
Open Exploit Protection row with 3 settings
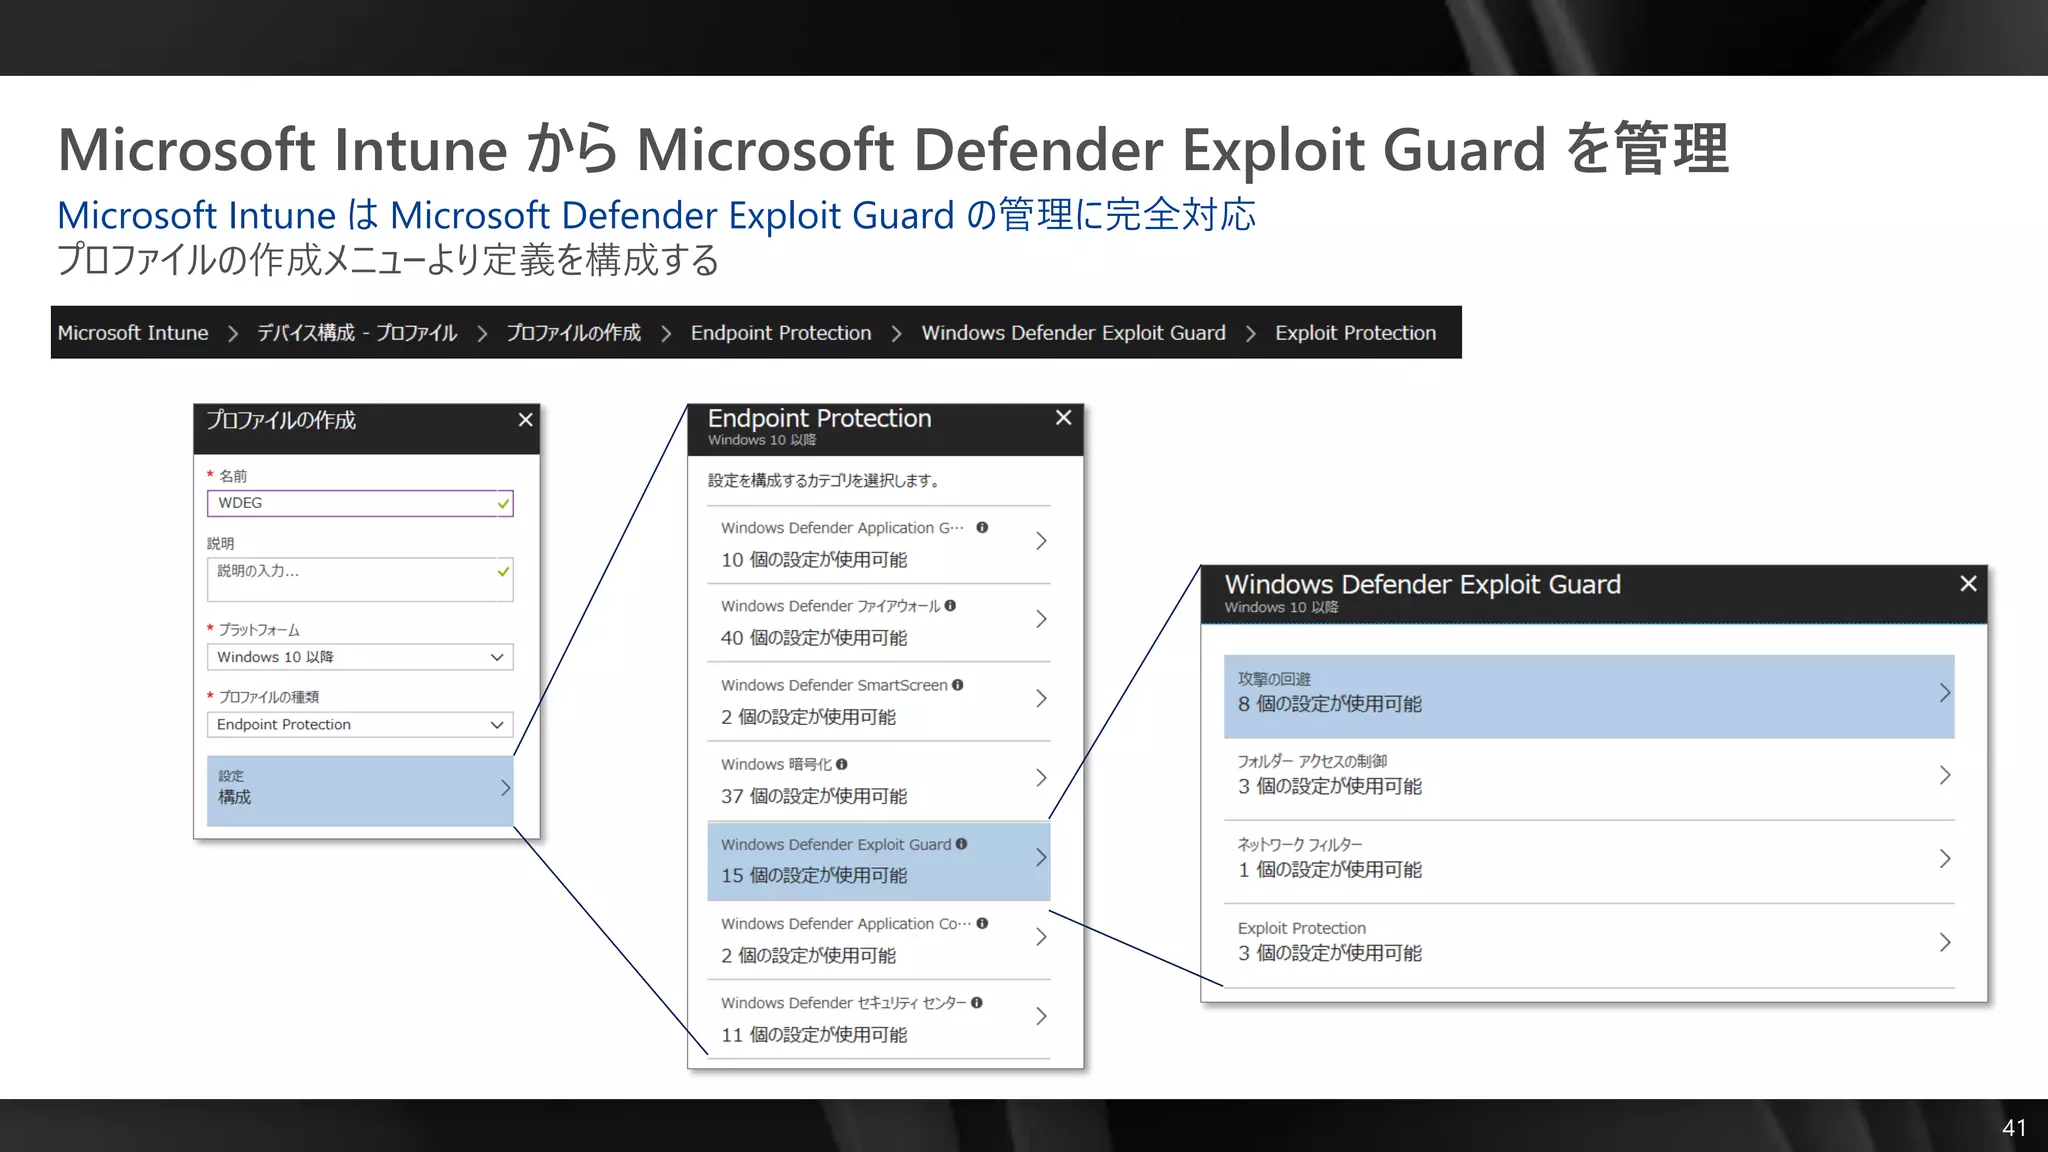point(1589,945)
